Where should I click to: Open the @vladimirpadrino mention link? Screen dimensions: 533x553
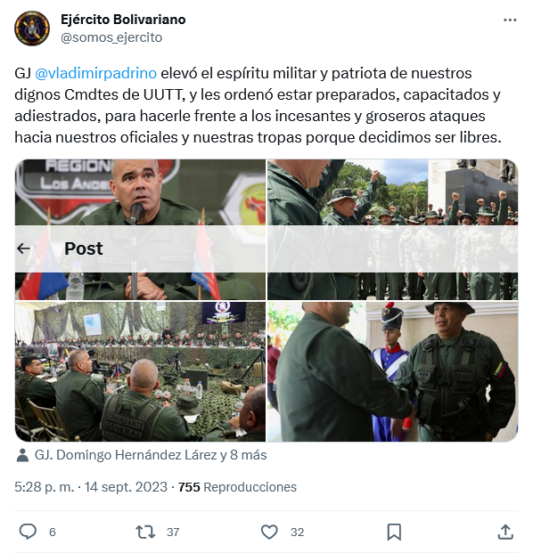(x=96, y=73)
